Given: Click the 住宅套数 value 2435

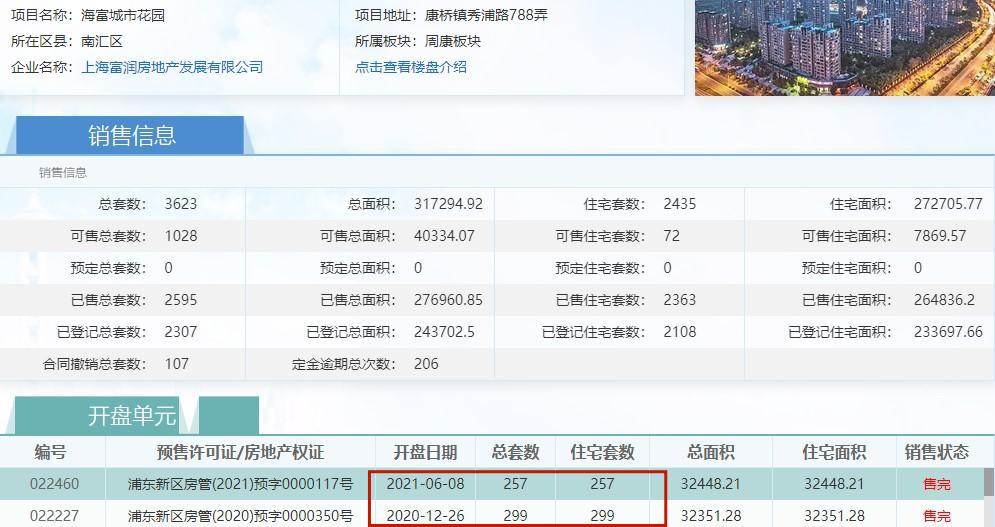Looking at the screenshot, I should click(x=680, y=204).
